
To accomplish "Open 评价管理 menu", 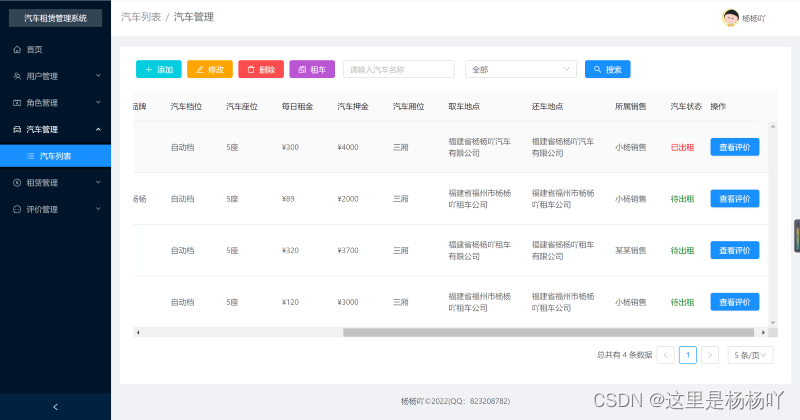I will point(55,209).
